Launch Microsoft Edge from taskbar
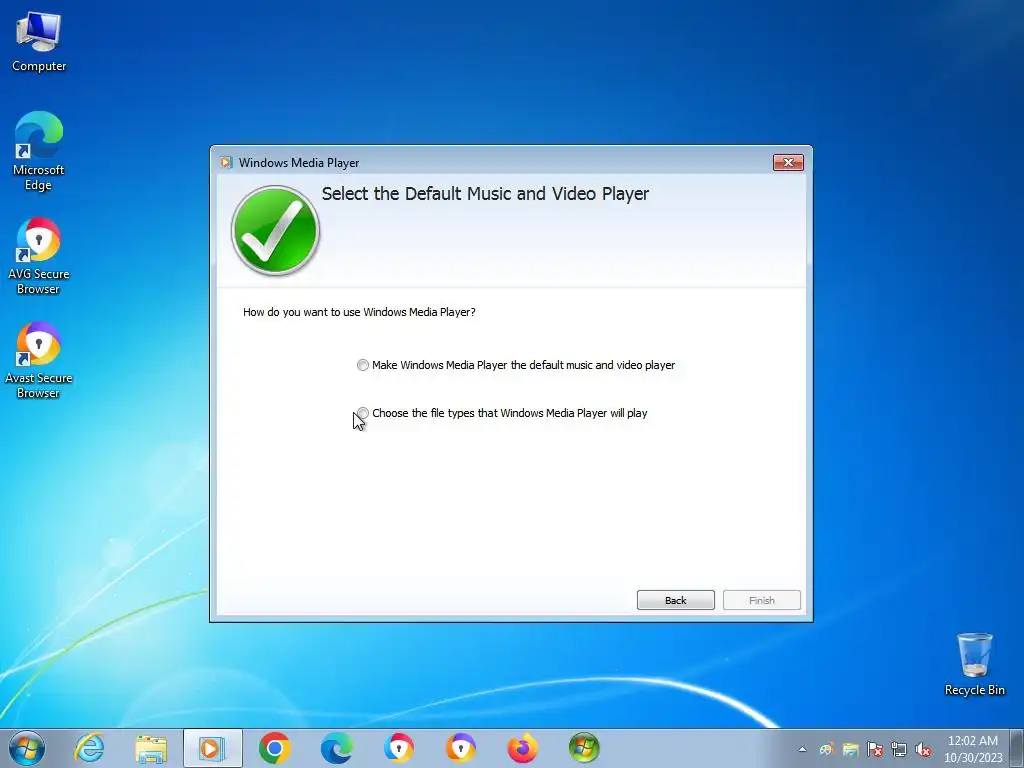 (x=336, y=748)
